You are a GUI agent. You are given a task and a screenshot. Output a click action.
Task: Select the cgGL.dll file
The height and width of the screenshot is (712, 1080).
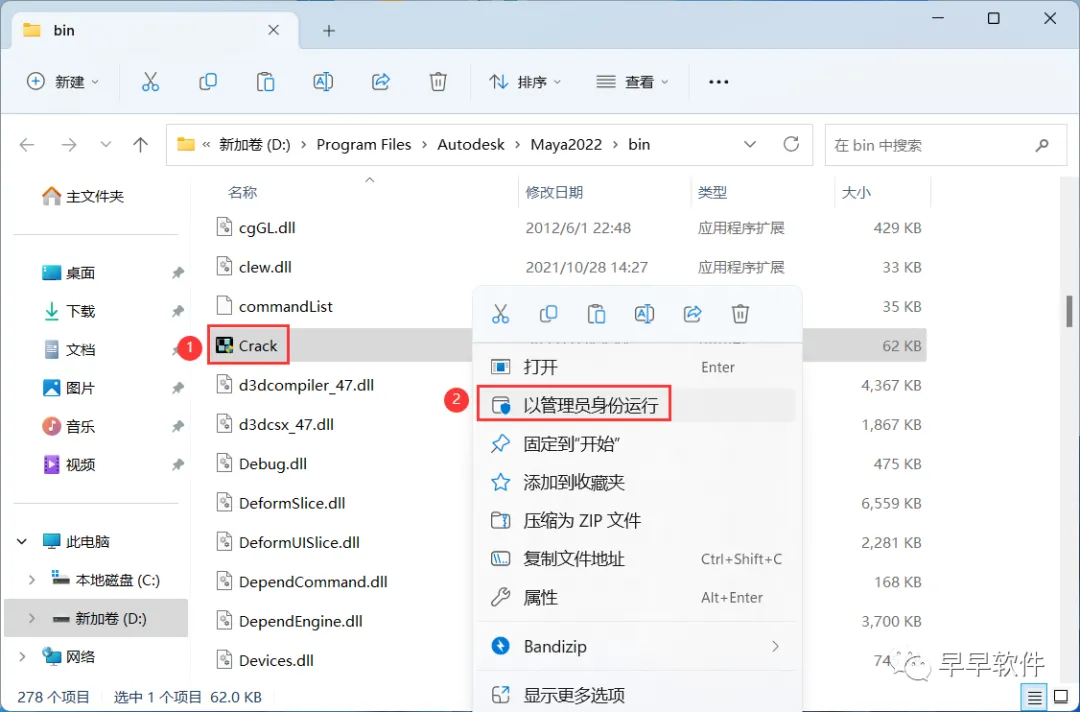coord(256,228)
